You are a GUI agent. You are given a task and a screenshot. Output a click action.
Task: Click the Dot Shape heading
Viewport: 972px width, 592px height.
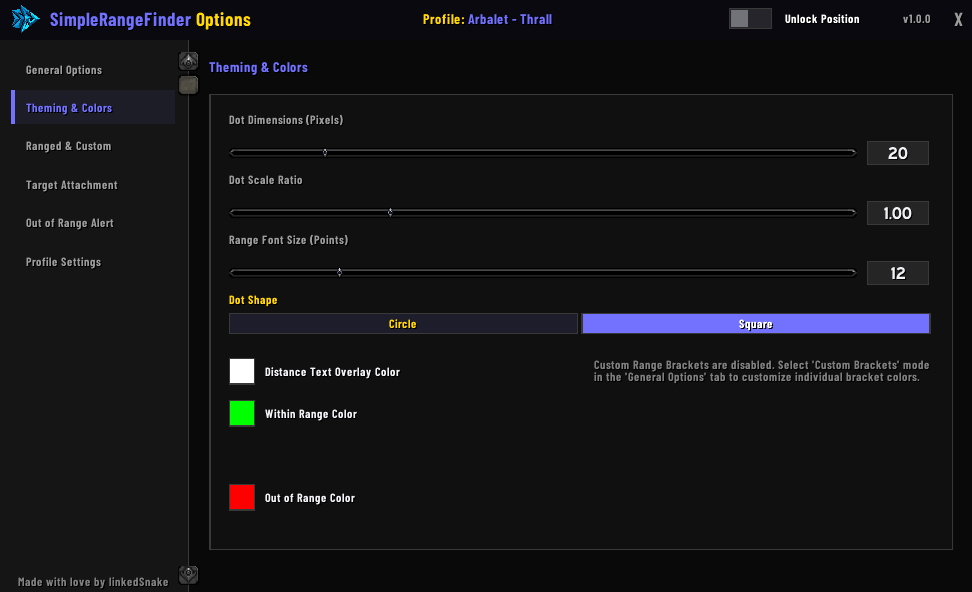coord(253,300)
